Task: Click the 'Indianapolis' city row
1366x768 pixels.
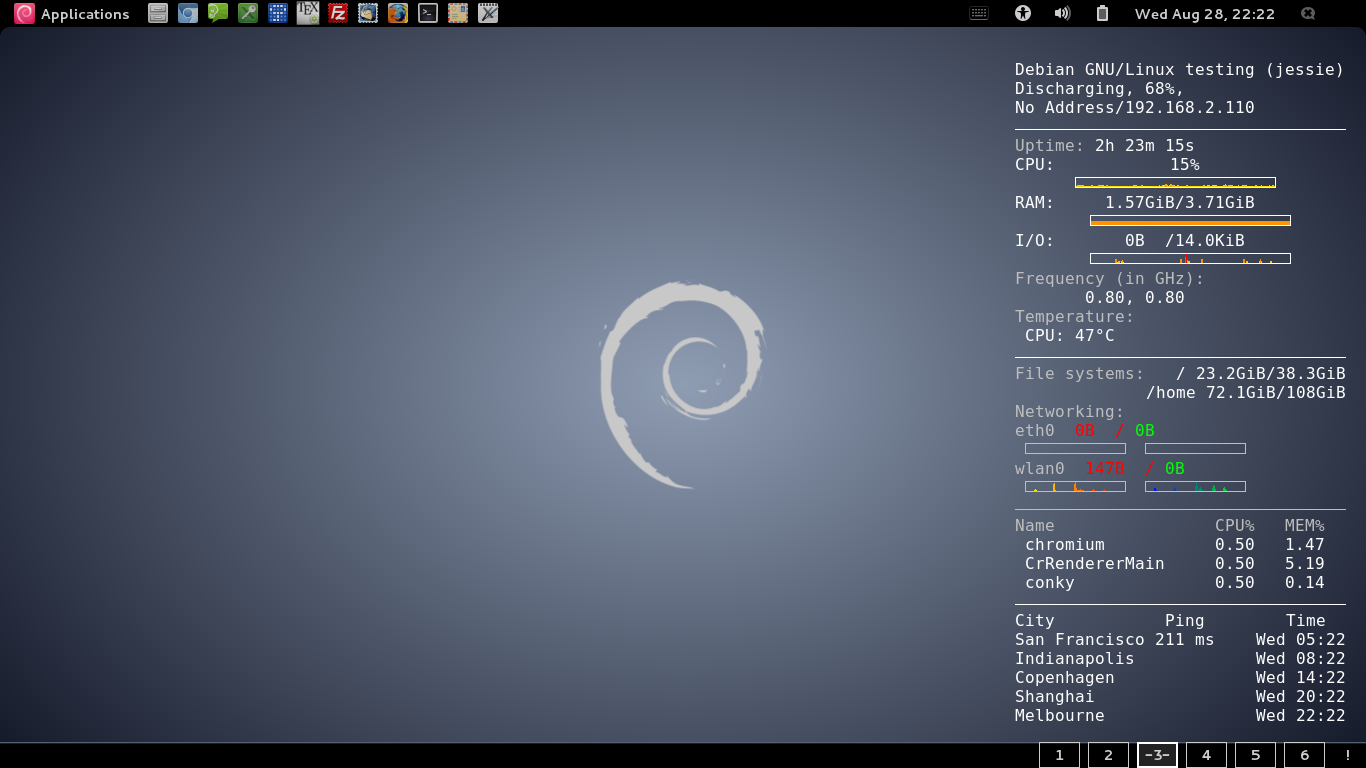Action: (1180, 659)
